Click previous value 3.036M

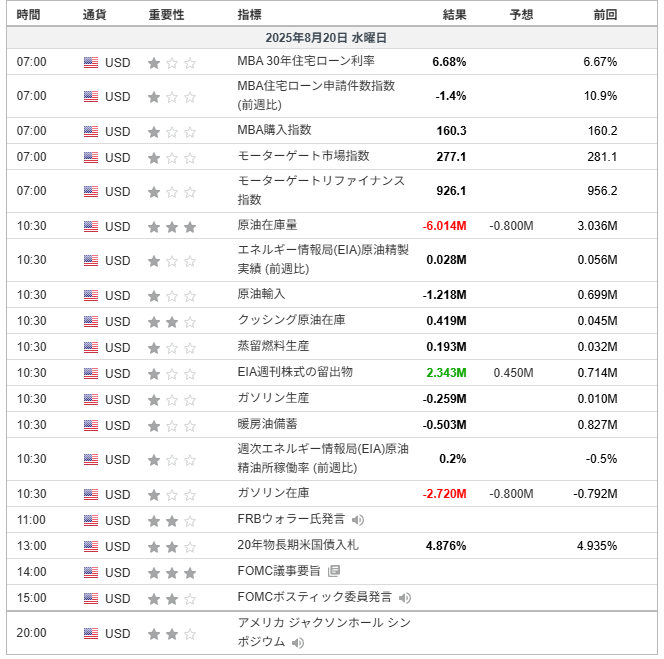point(597,226)
